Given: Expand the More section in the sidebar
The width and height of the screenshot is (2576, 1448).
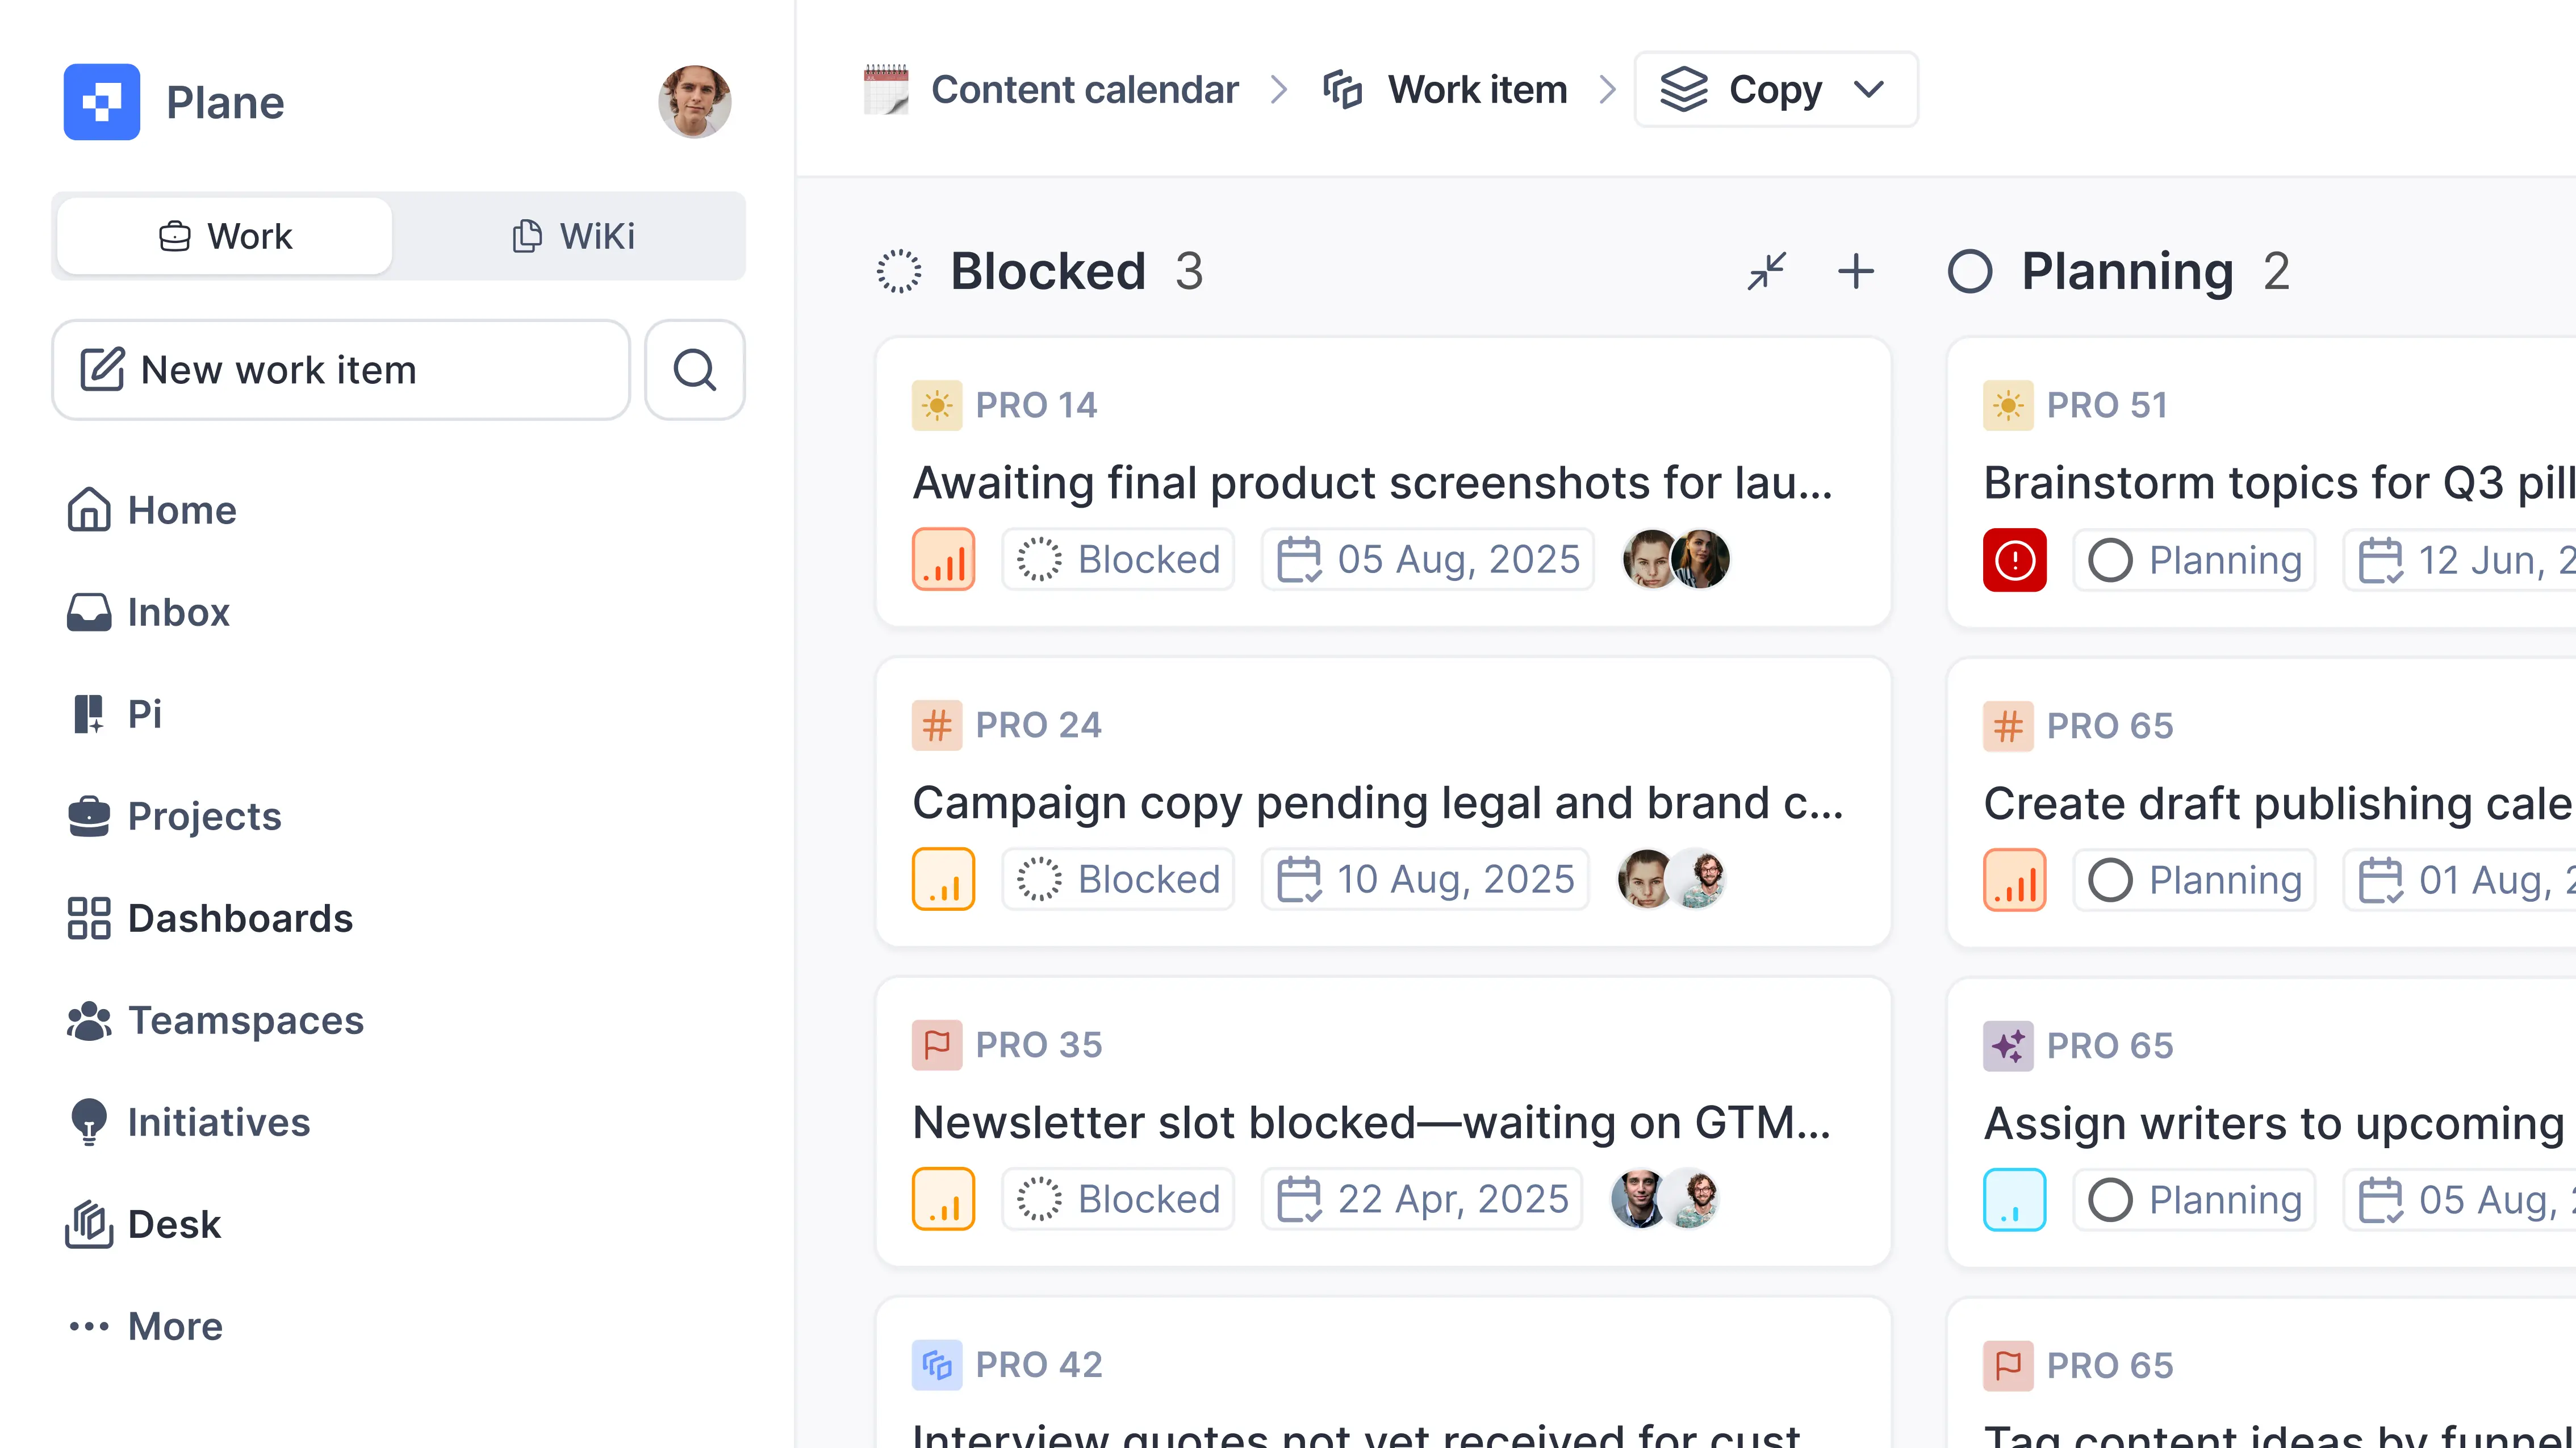Looking at the screenshot, I should 174,1326.
